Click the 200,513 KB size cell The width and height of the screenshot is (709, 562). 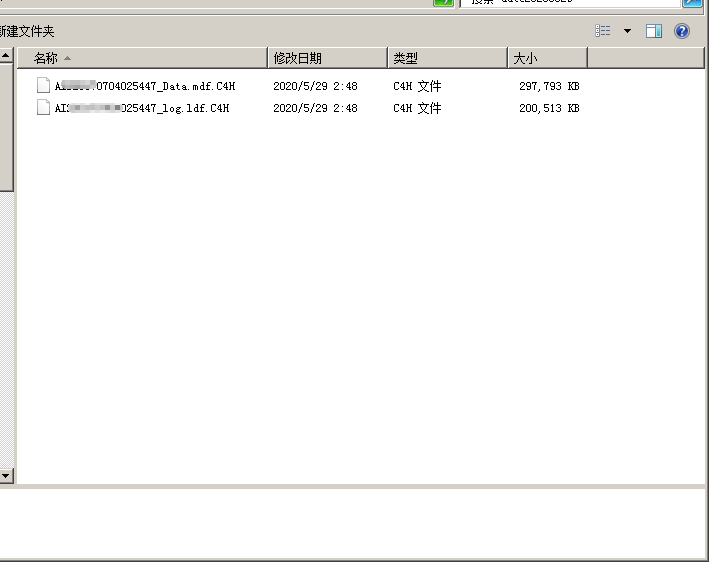click(549, 108)
